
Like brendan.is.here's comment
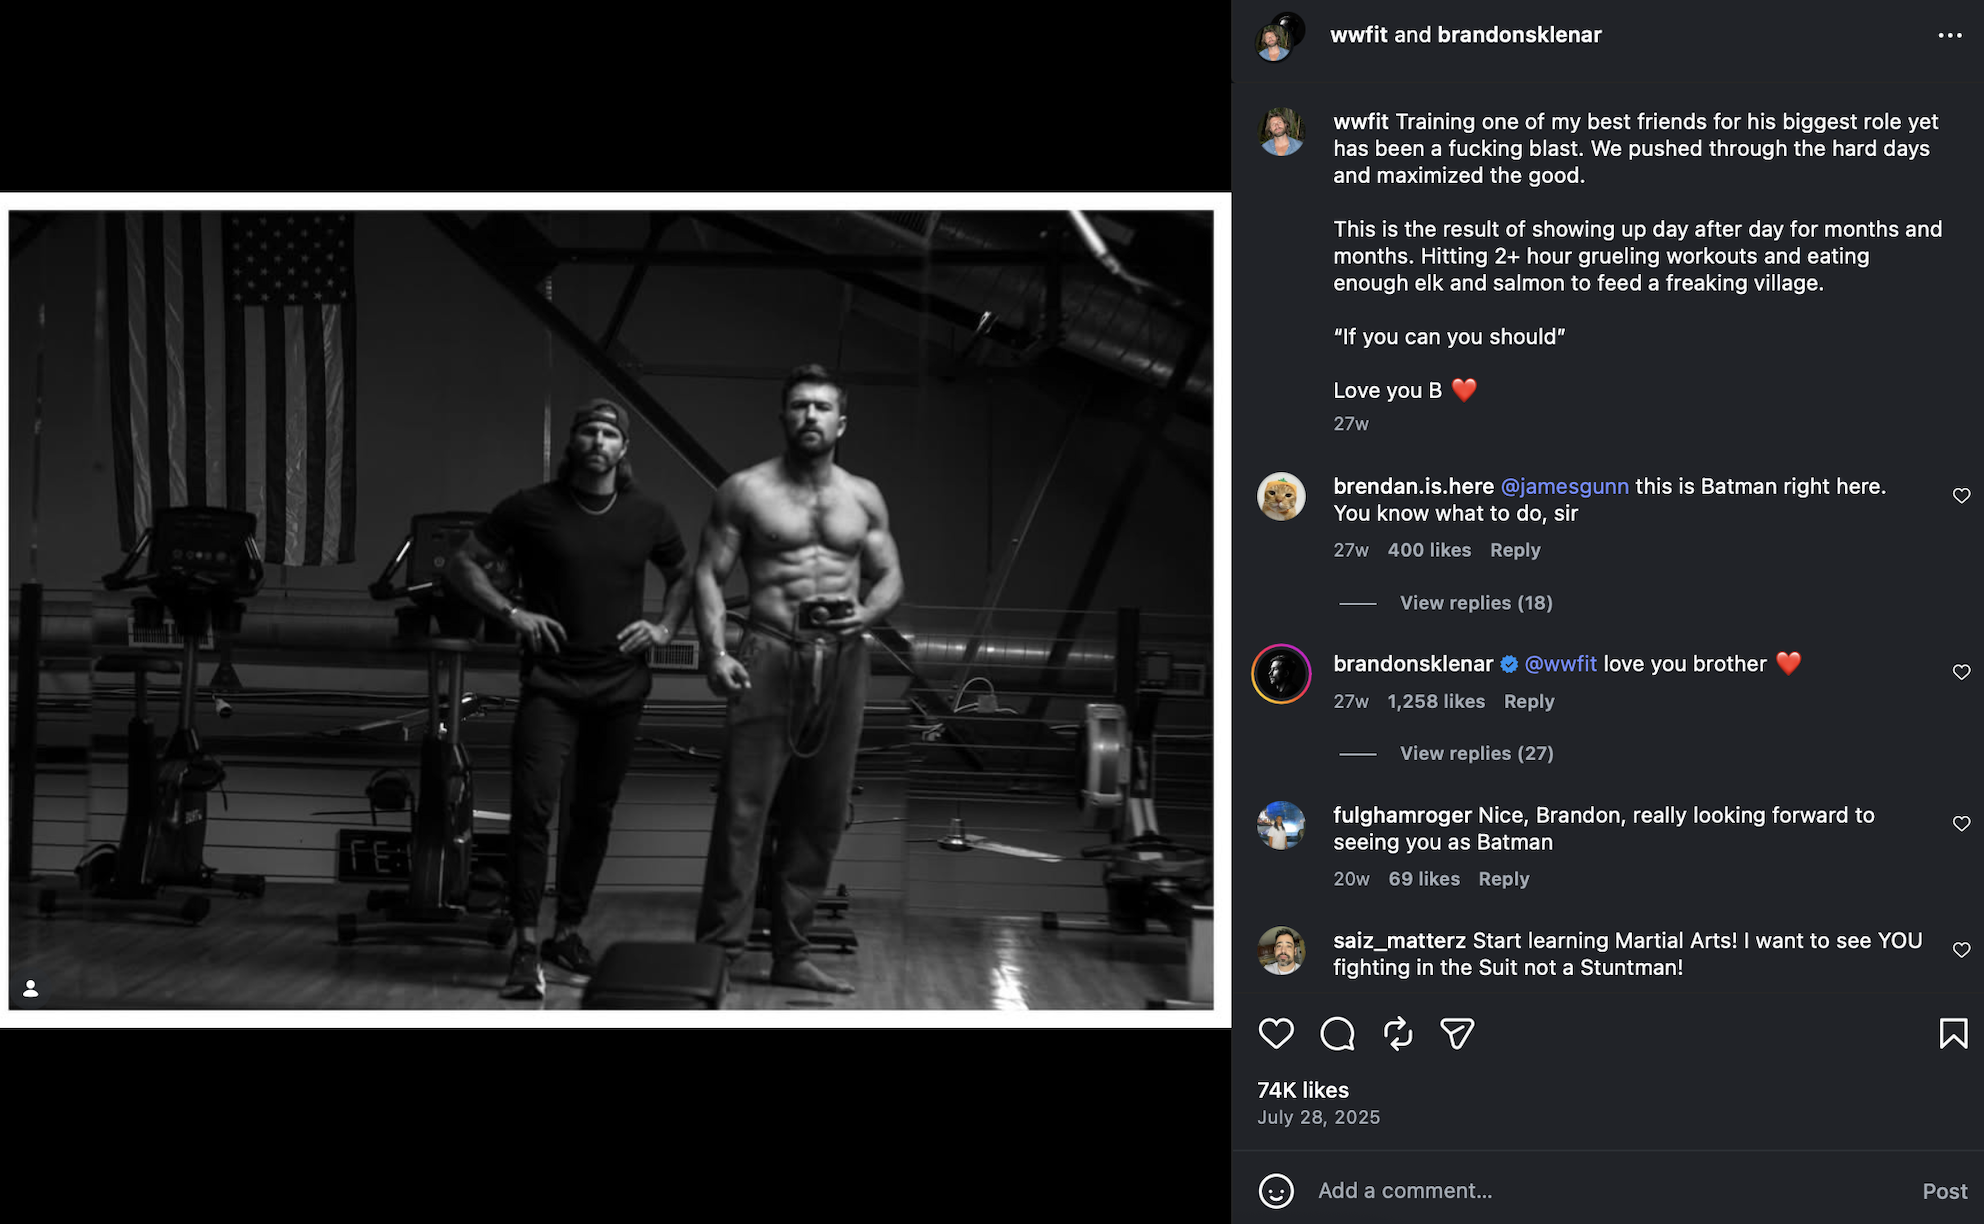(x=1961, y=496)
